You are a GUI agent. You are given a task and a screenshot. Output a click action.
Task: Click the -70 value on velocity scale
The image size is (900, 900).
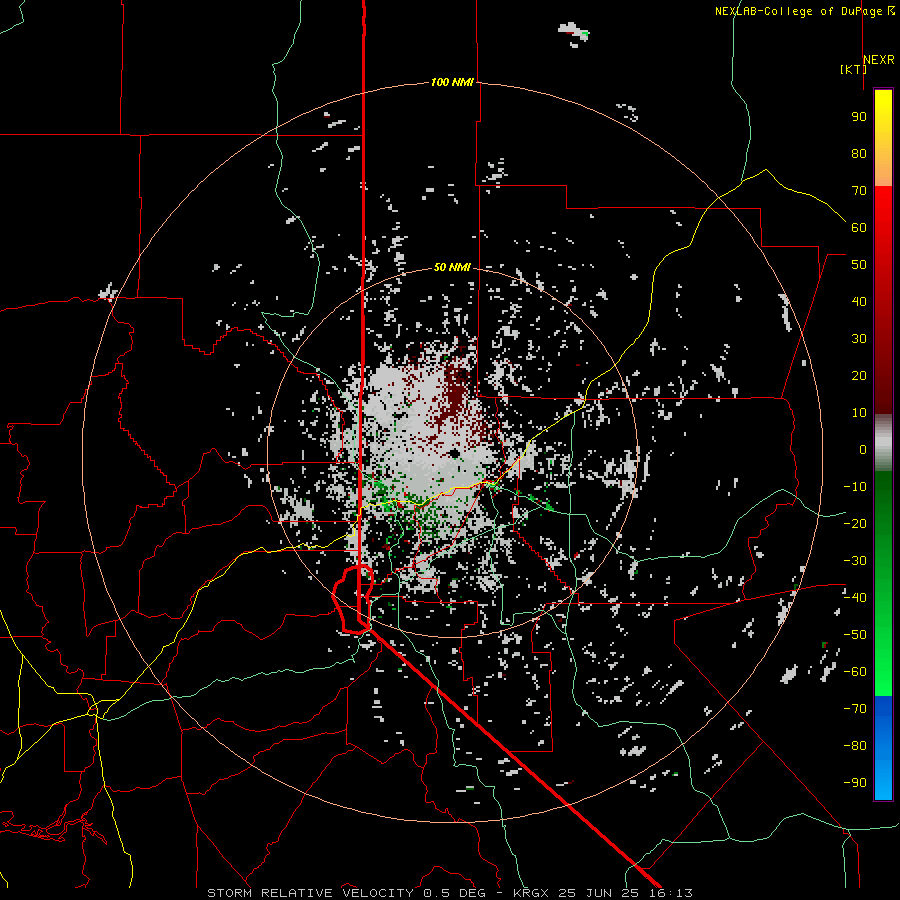coord(855,709)
